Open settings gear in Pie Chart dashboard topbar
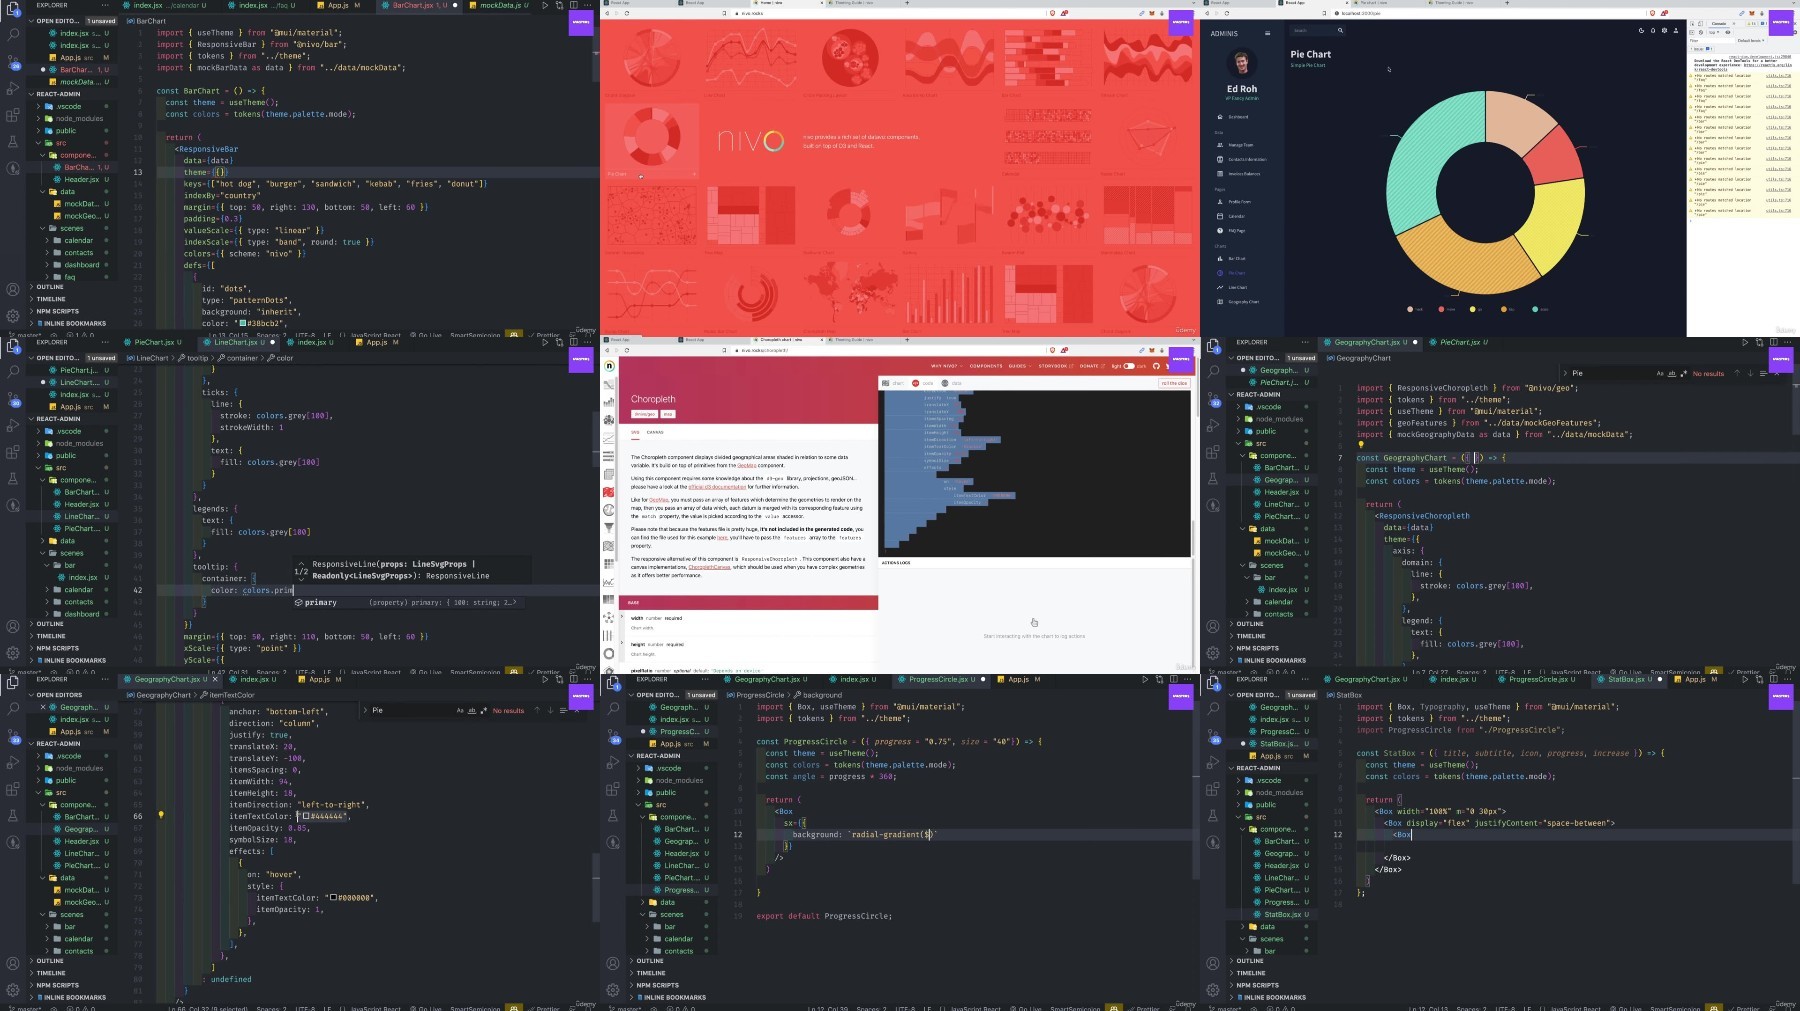This screenshot has width=1800, height=1011. [1664, 31]
